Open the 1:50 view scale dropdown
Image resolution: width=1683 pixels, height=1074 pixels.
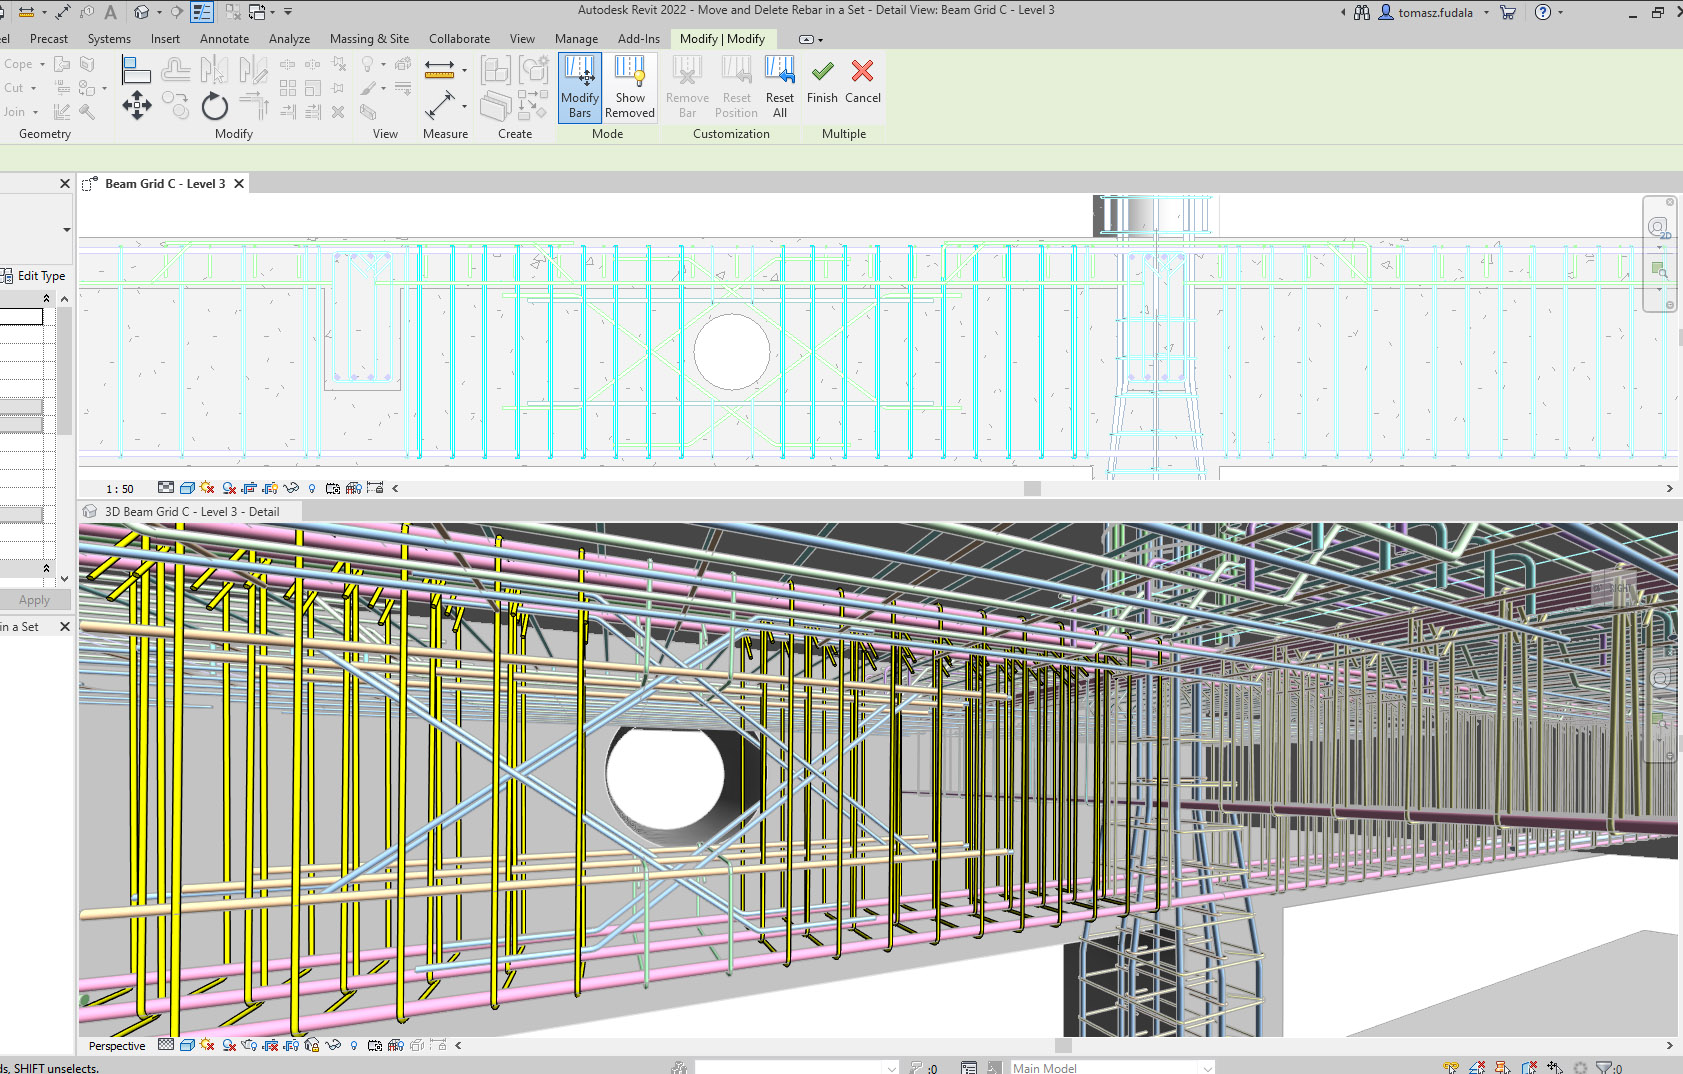coord(120,489)
